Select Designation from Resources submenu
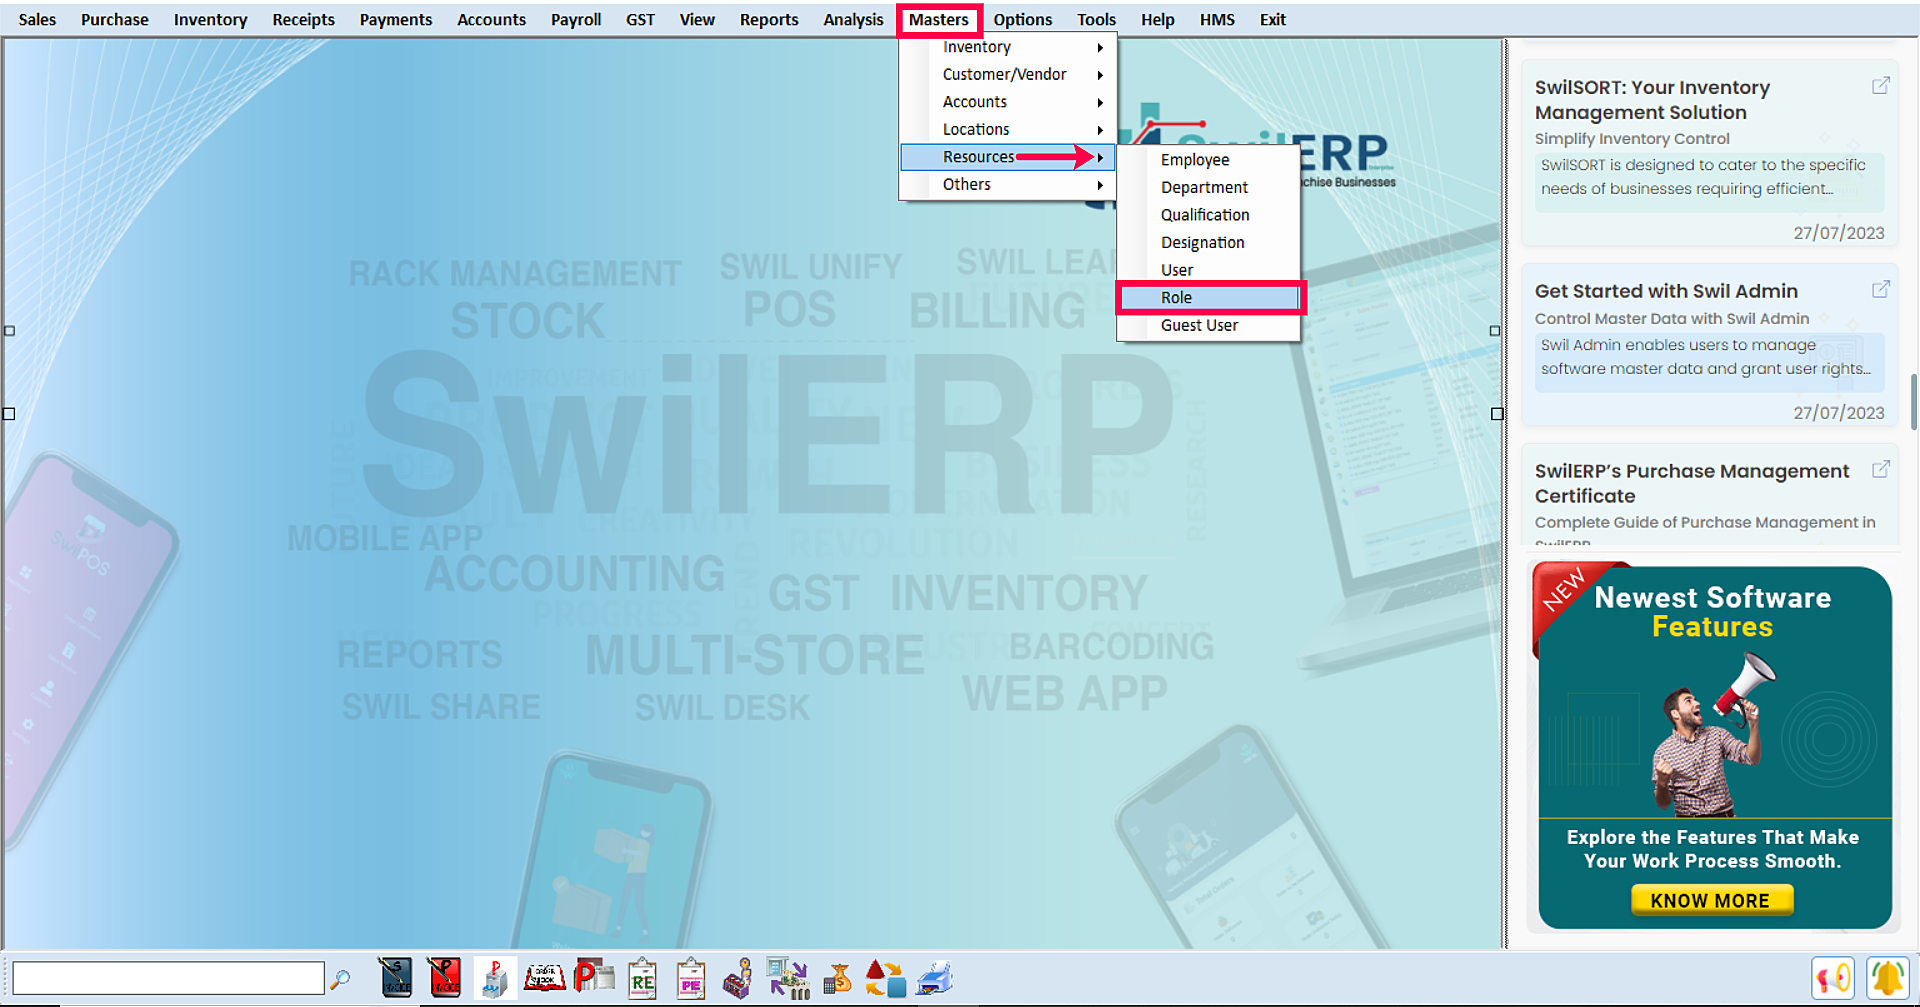Screen dimensions: 1920x1007 pyautogui.click(x=1208, y=242)
